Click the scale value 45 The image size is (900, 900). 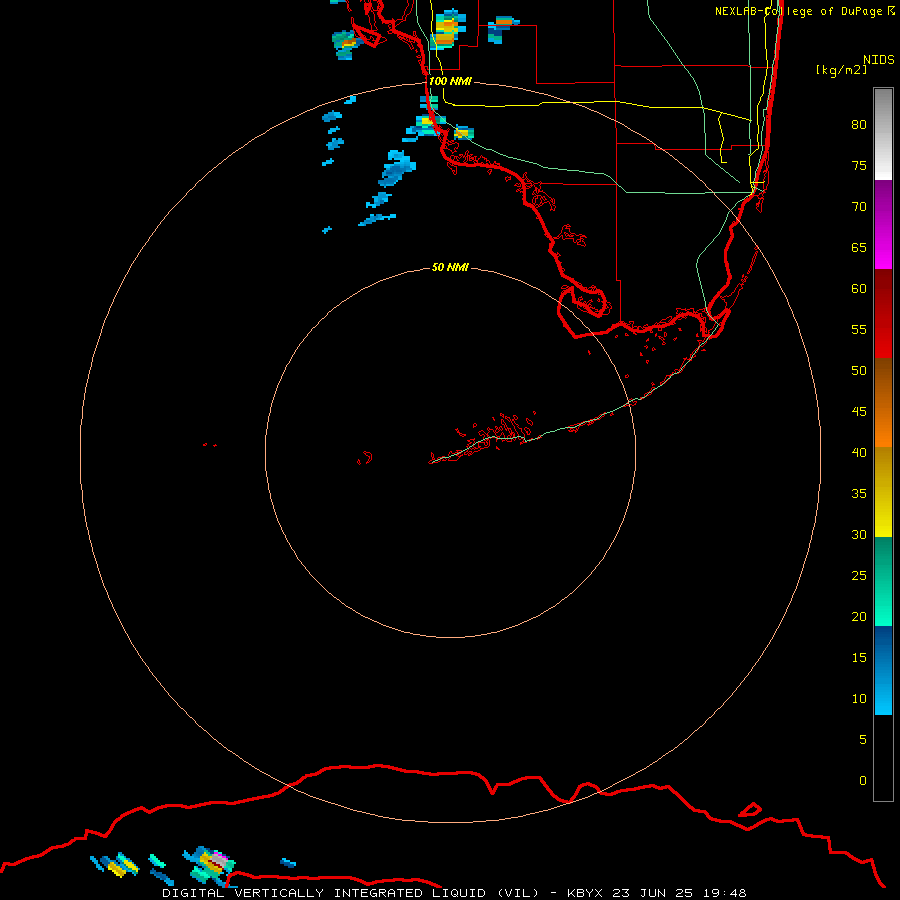click(x=859, y=412)
